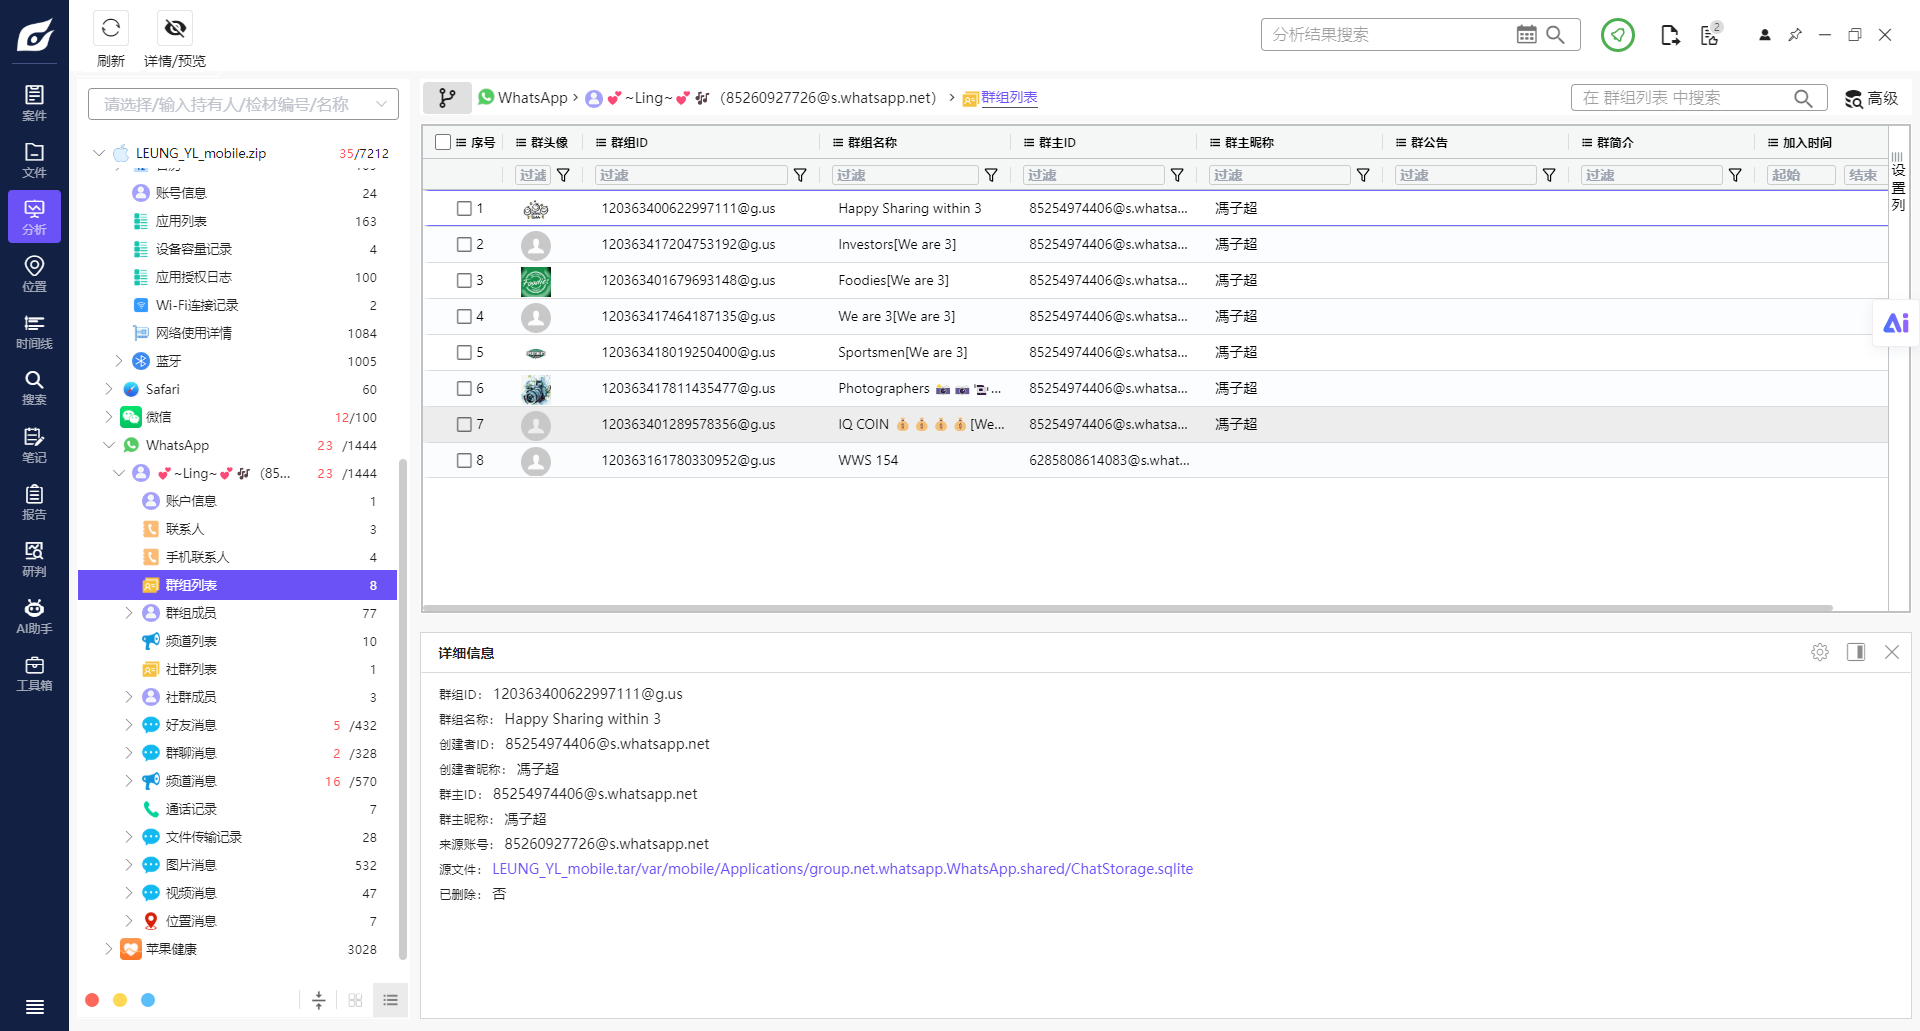
Task: Open the 位置 sidebar section
Action: (34, 274)
